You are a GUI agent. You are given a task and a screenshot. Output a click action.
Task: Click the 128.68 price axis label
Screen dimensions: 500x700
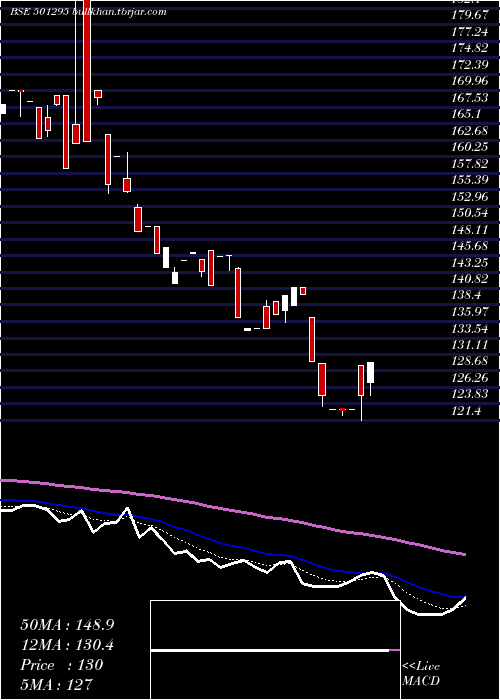tap(469, 362)
